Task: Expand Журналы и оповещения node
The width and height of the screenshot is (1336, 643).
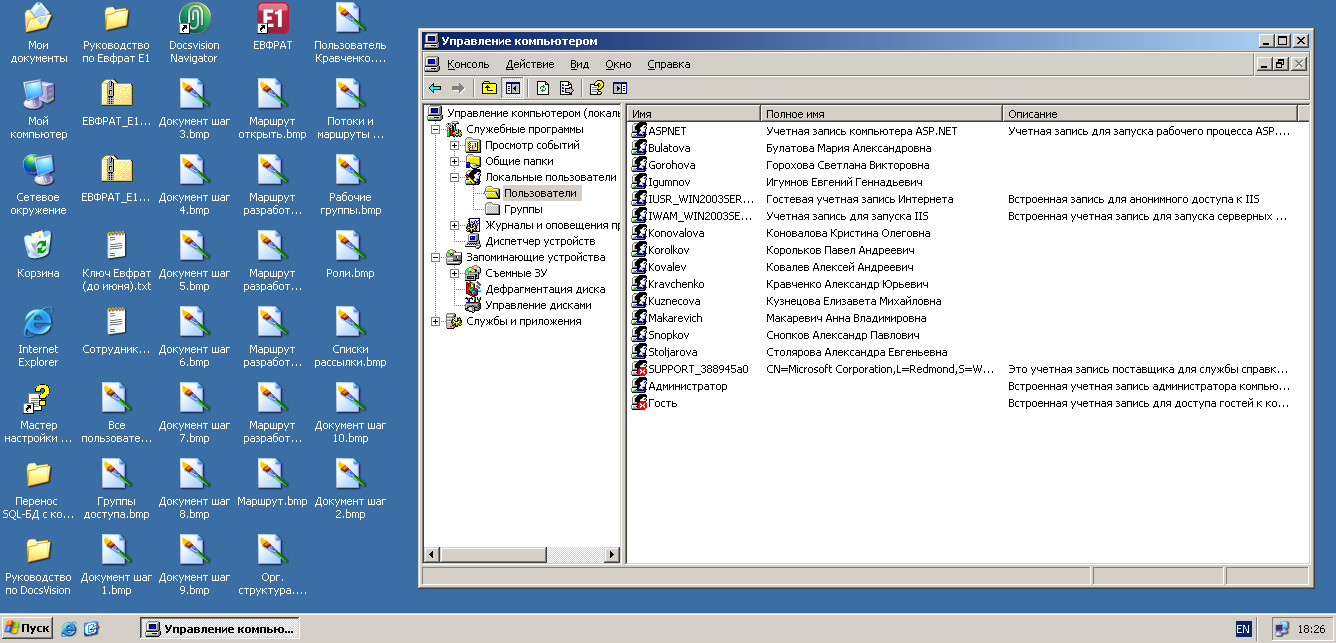Action: pyautogui.click(x=454, y=225)
